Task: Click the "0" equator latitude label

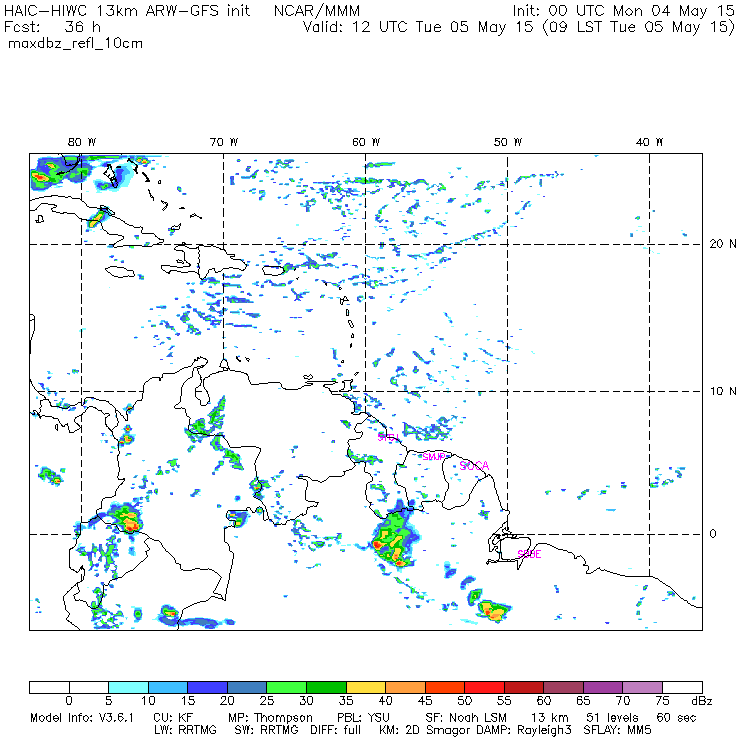Action: [713, 534]
